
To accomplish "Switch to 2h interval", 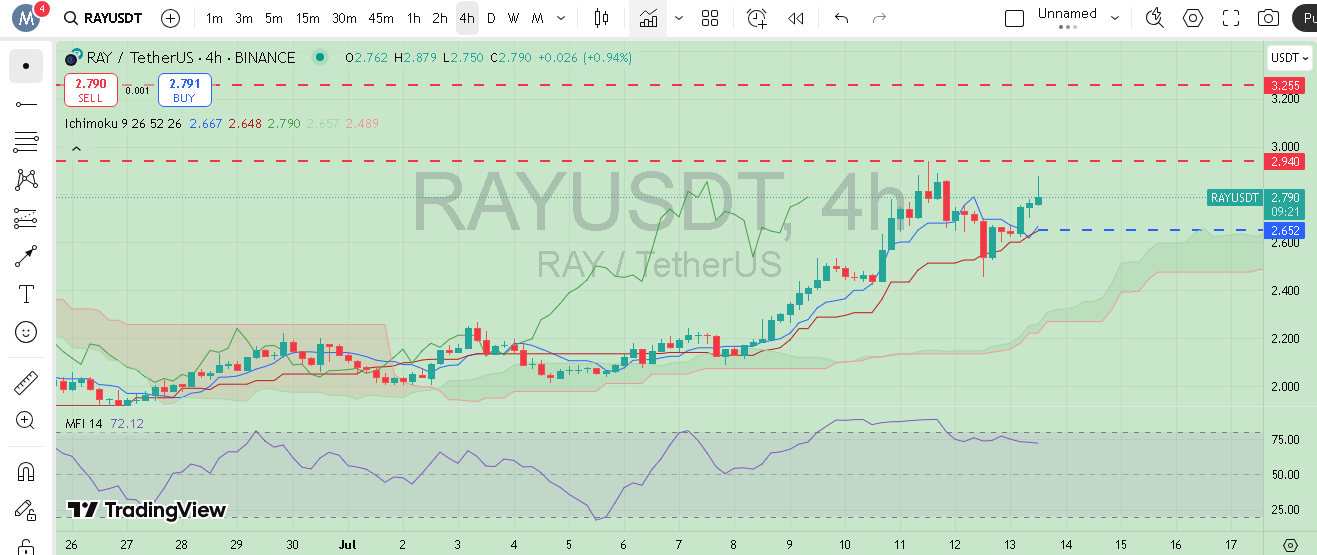I will 440,18.
